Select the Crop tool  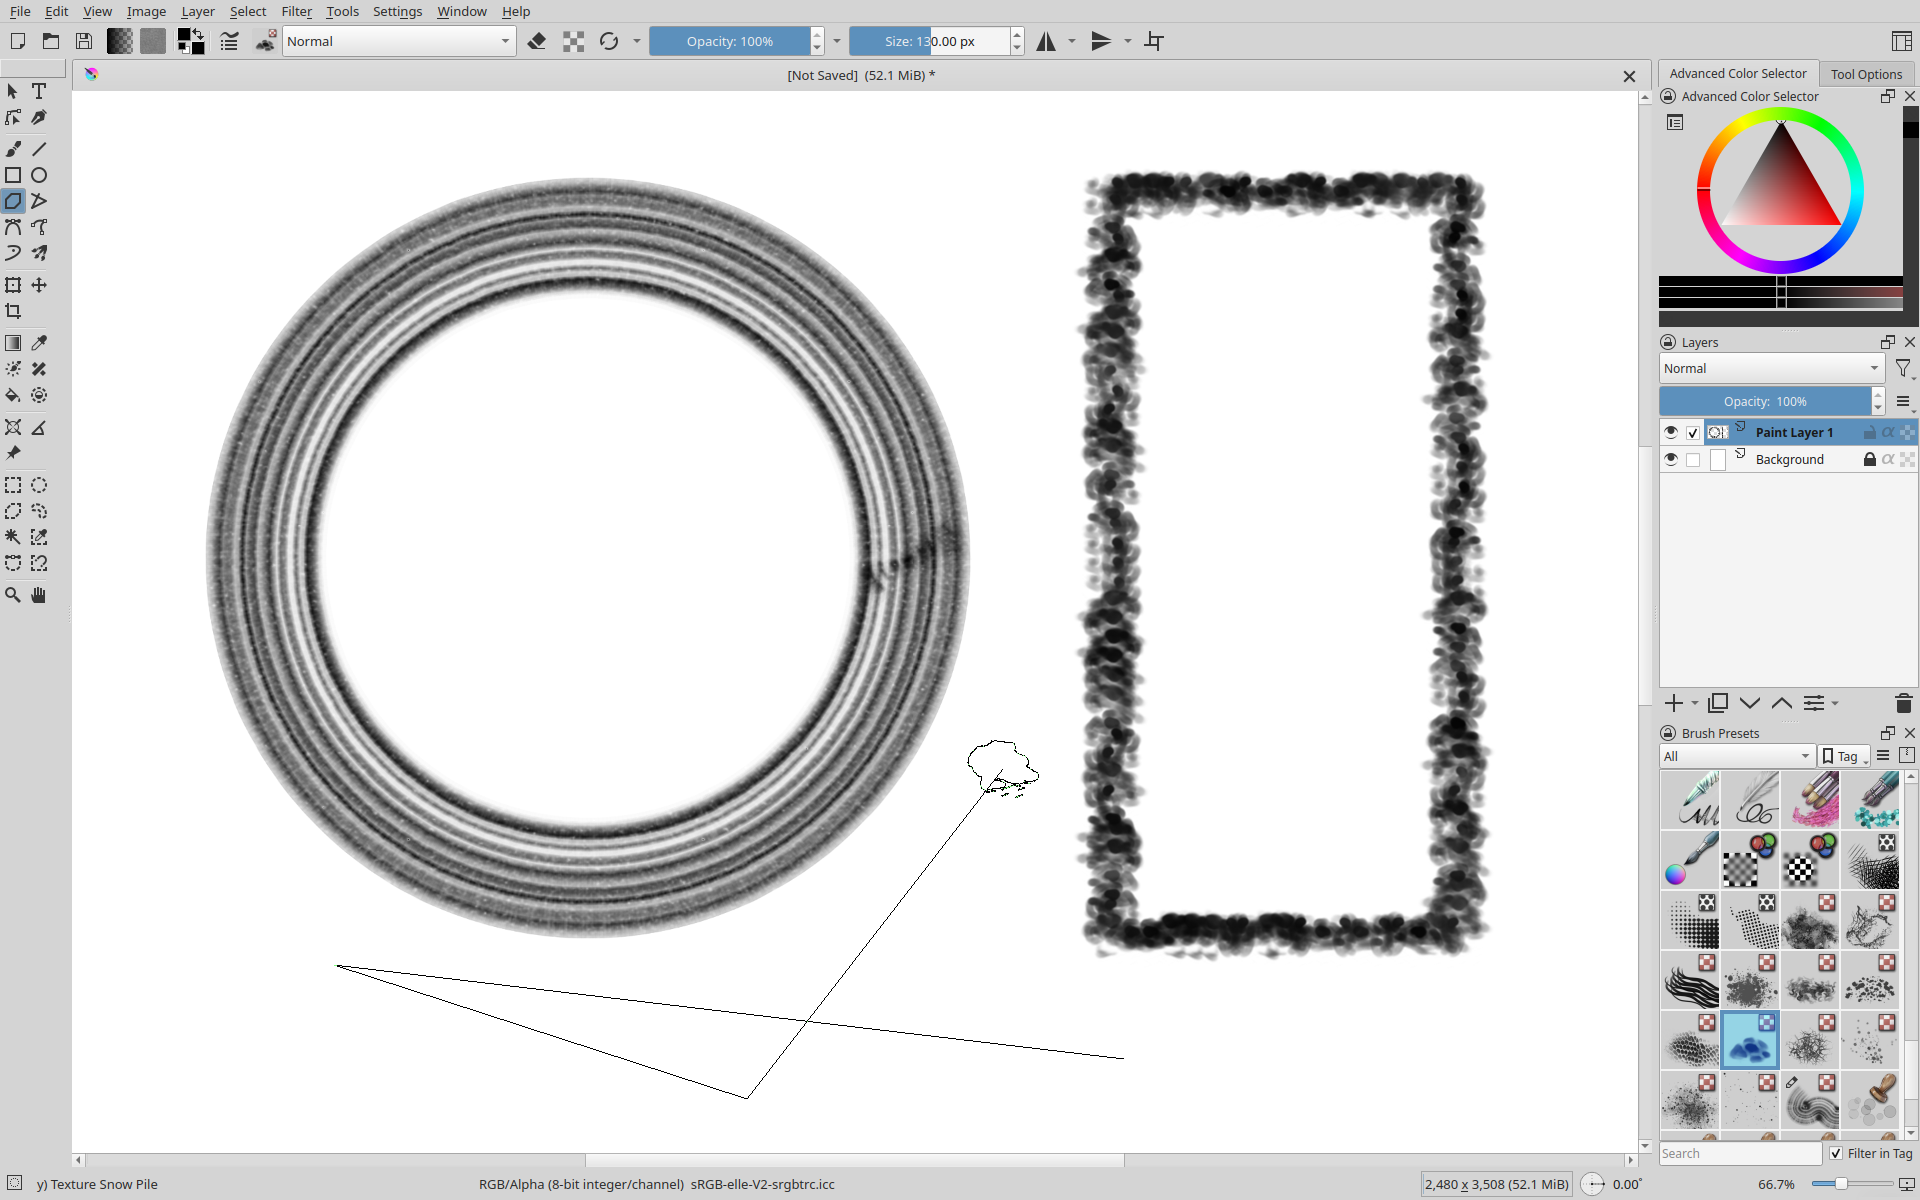click(x=13, y=311)
